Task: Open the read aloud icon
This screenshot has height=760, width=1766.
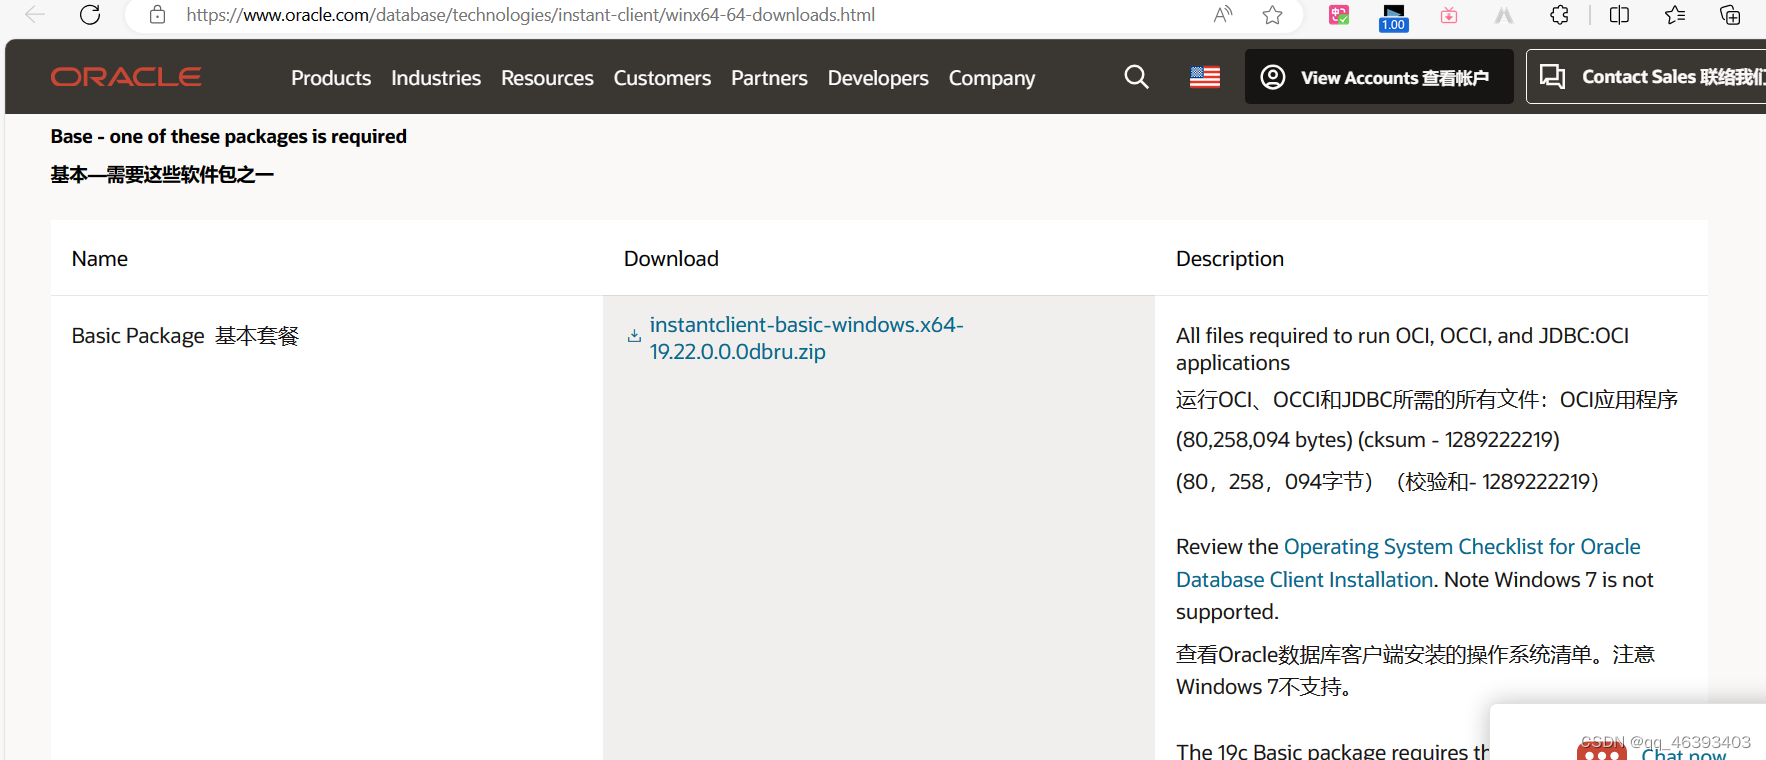Action: (x=1223, y=15)
